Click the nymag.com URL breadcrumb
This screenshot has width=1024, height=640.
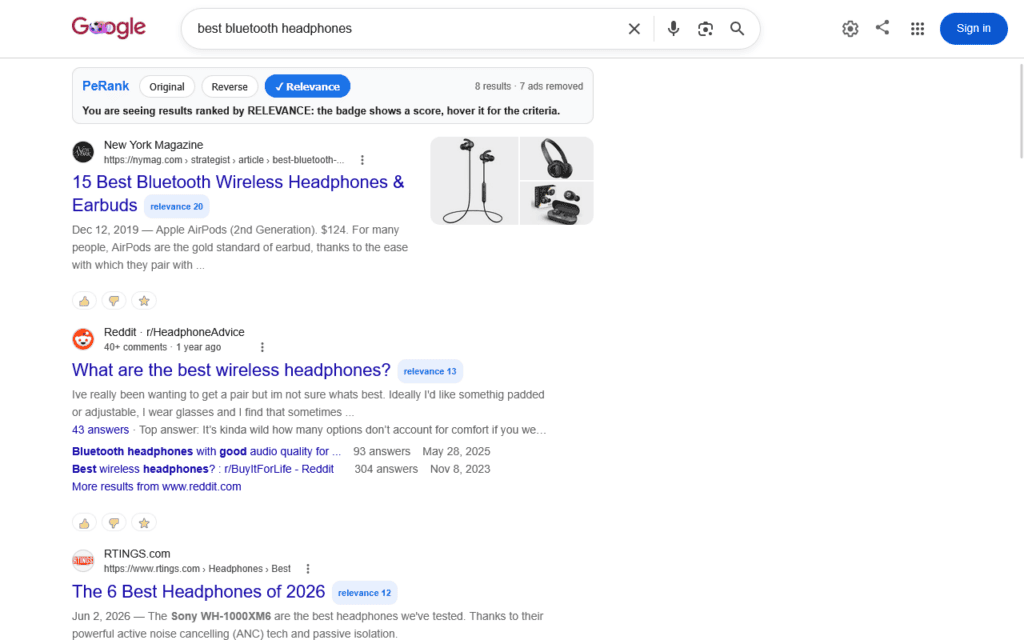pyautogui.click(x=224, y=160)
